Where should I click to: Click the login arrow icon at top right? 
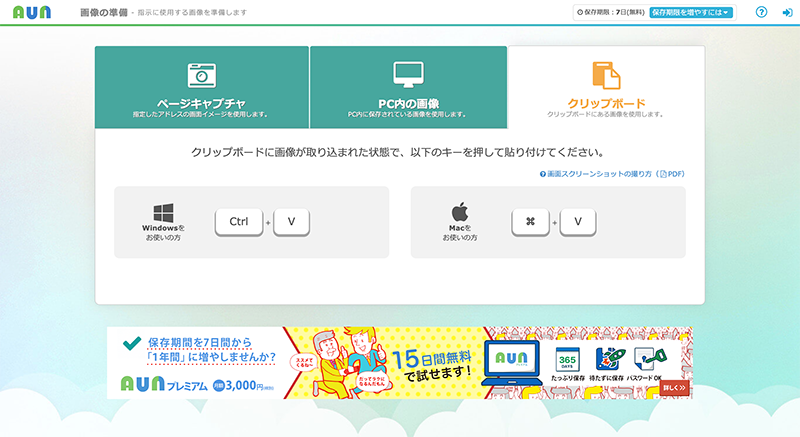click(x=787, y=13)
